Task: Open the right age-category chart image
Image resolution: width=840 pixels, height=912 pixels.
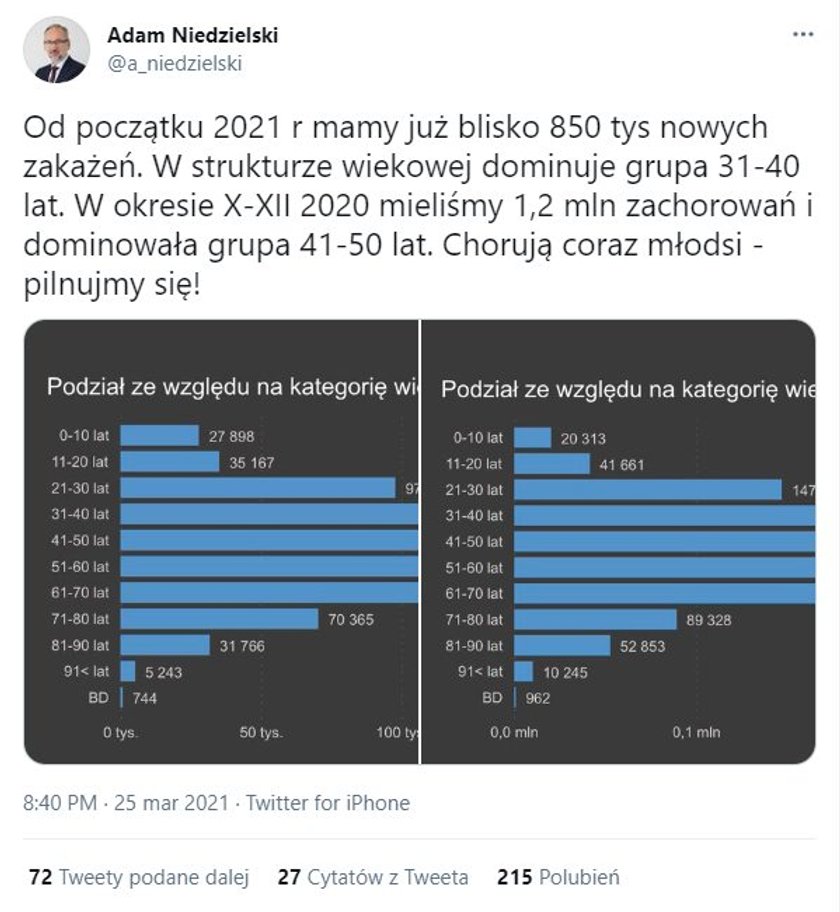Action: tap(618, 542)
